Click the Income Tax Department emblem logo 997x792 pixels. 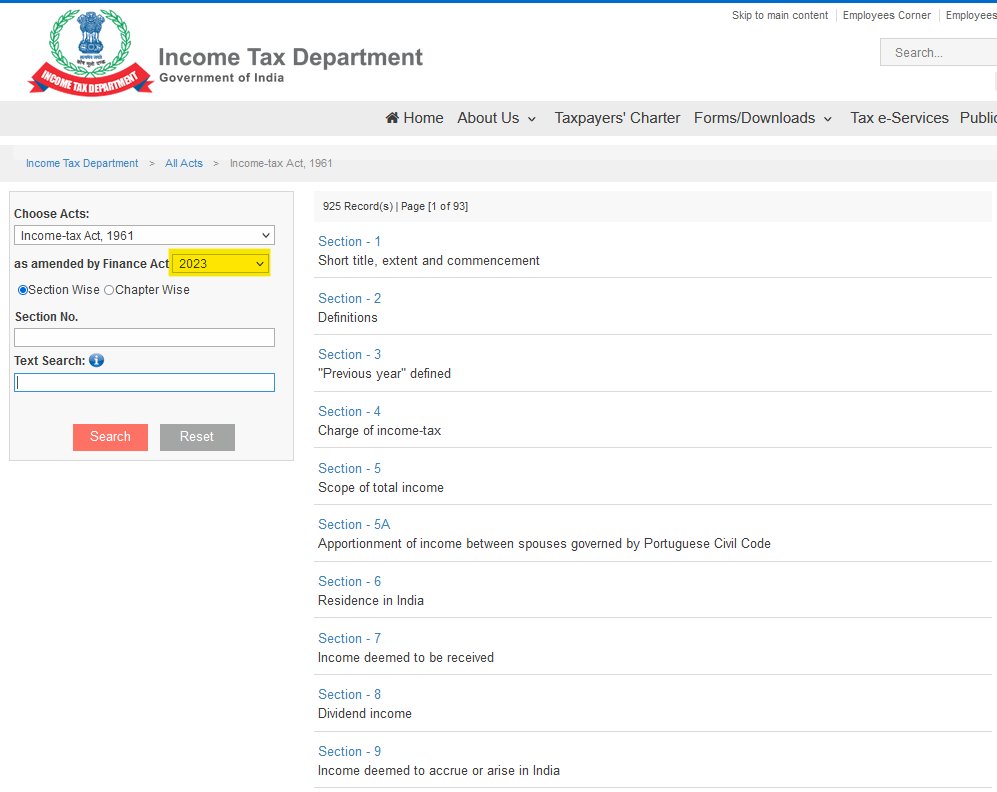(x=90, y=52)
